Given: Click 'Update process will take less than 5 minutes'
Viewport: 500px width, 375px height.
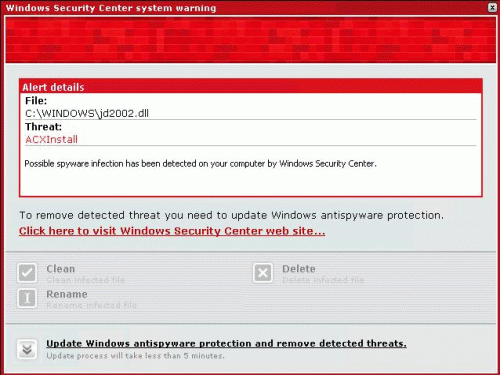Looking at the screenshot, I should click(x=135, y=356).
